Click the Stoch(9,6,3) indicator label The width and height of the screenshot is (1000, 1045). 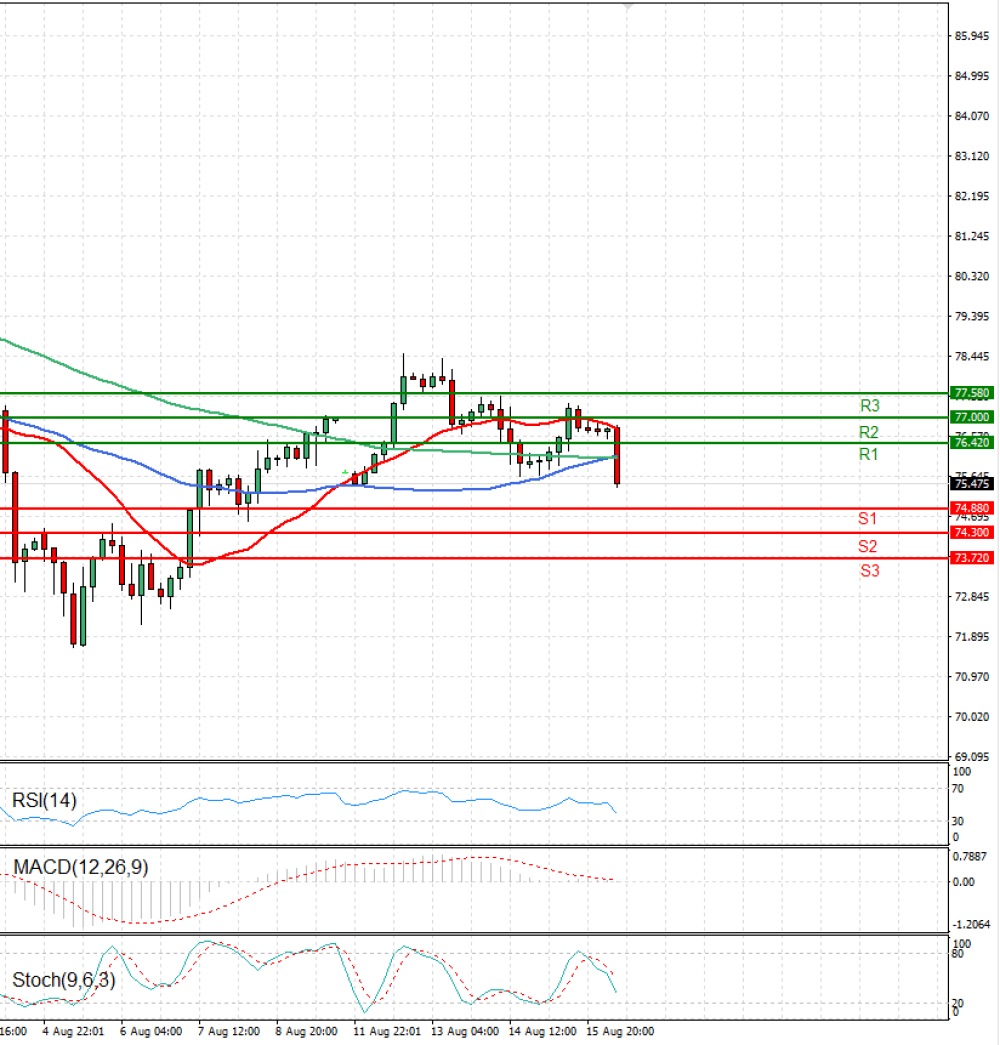[64, 980]
